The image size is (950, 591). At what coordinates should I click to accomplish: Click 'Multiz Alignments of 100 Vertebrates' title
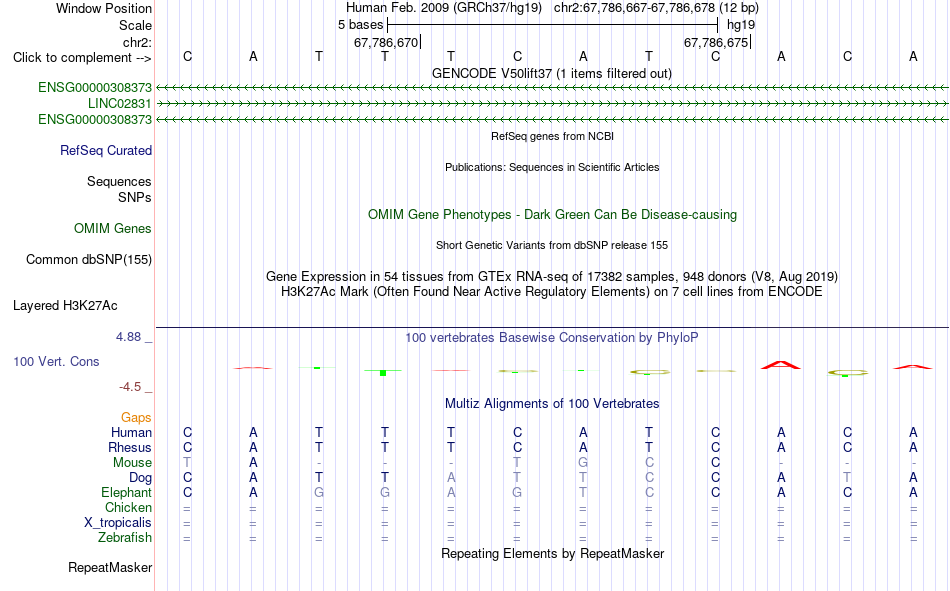(552, 404)
